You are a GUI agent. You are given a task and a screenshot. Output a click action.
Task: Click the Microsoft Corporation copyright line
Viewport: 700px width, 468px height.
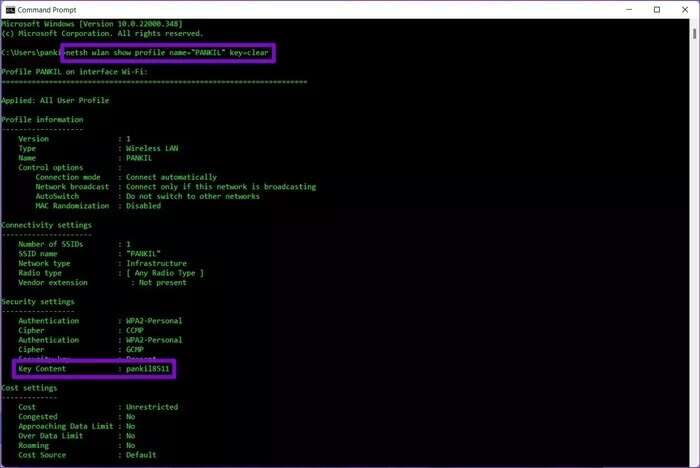click(102, 33)
